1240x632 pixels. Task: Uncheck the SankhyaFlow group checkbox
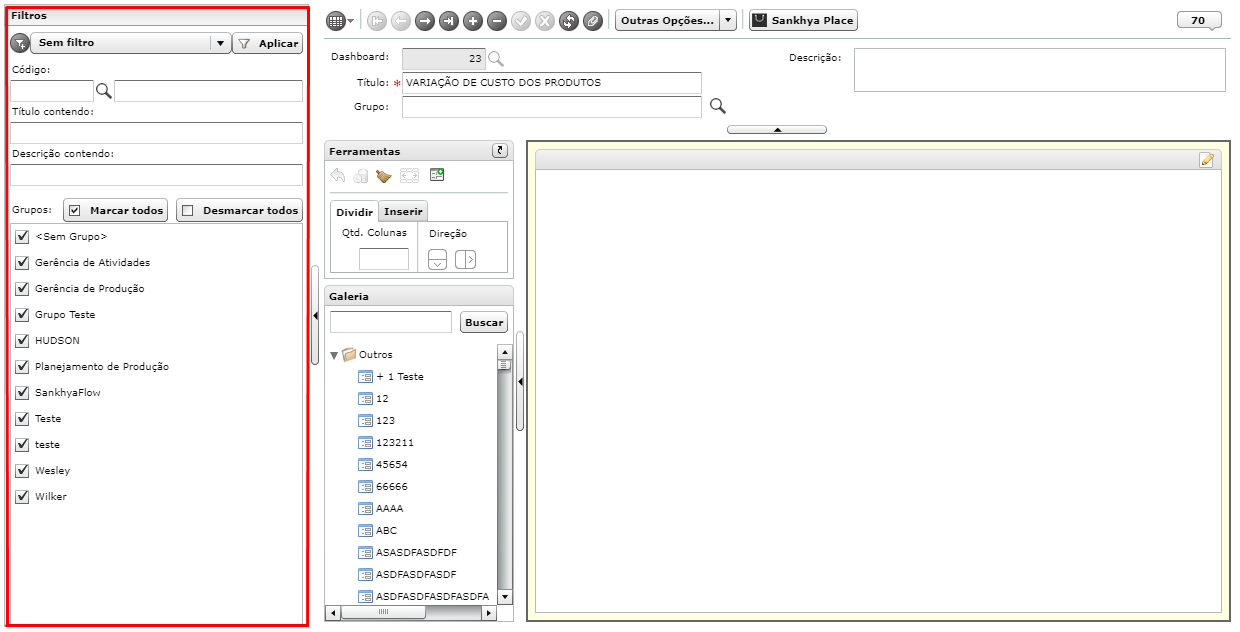coord(22,393)
